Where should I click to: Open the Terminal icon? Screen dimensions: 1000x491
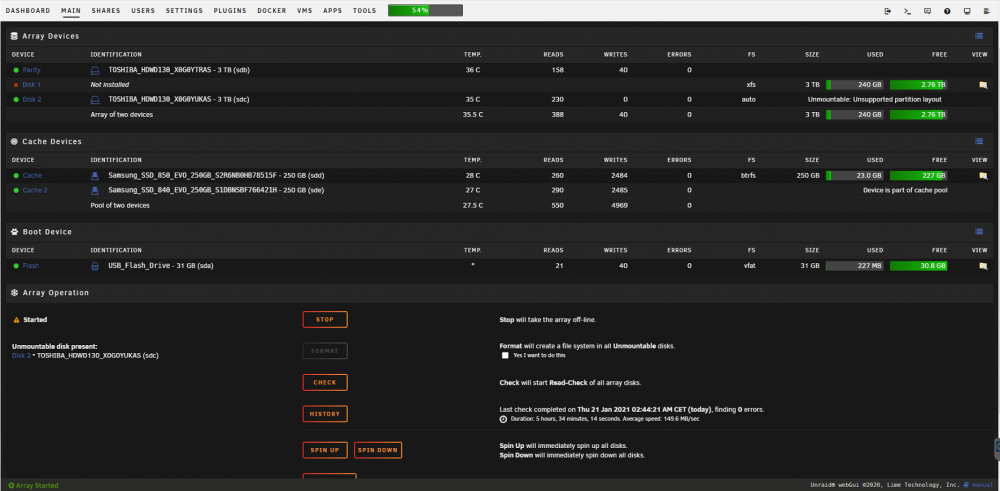908,11
